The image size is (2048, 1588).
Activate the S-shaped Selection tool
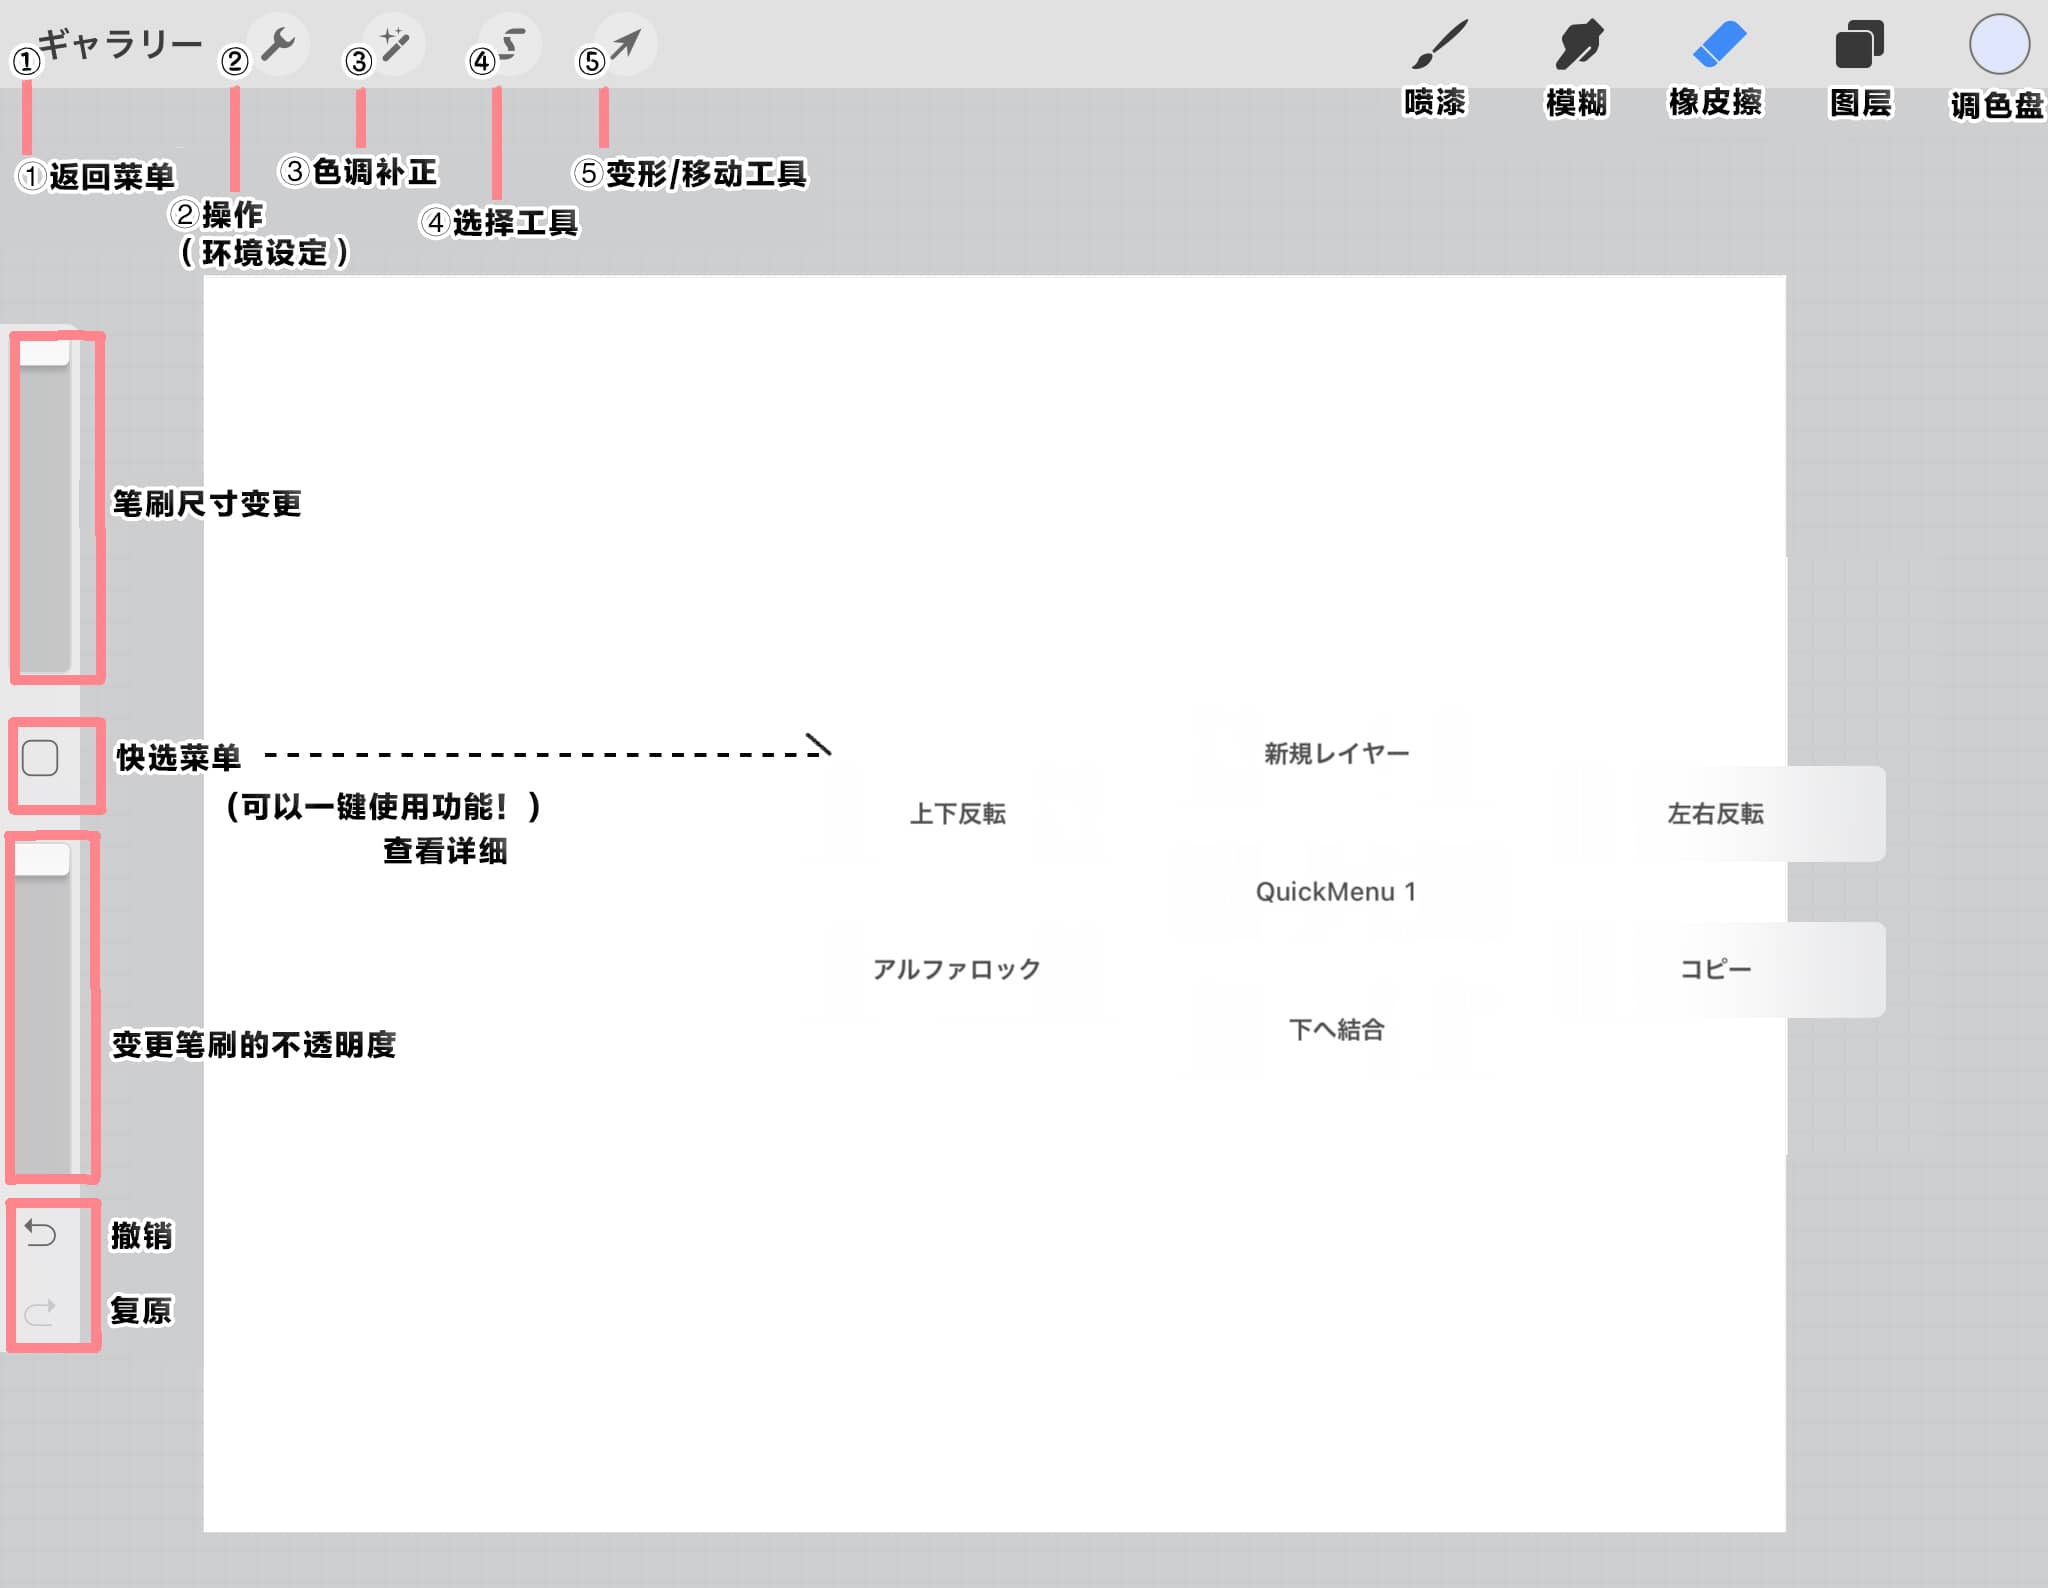click(511, 44)
